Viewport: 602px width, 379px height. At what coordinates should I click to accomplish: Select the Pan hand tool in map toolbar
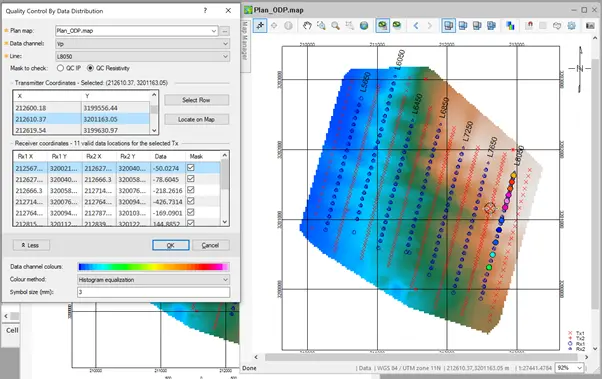pos(307,26)
